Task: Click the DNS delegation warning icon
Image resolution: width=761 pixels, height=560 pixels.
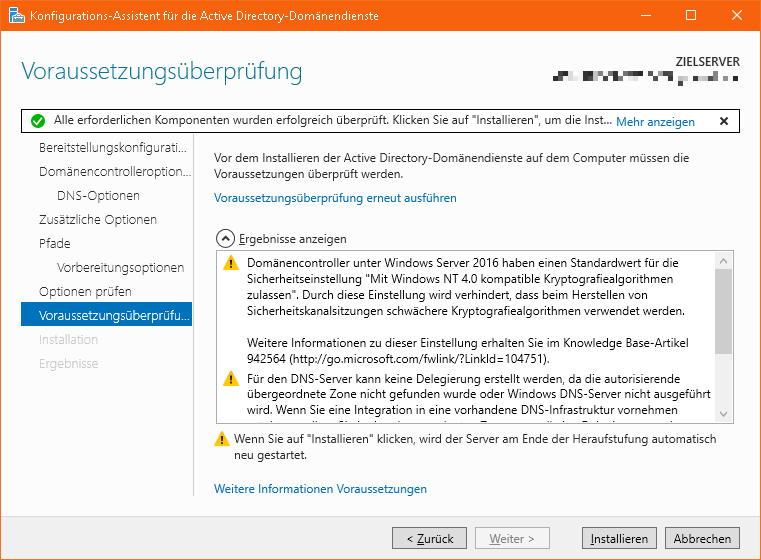Action: 231,380
